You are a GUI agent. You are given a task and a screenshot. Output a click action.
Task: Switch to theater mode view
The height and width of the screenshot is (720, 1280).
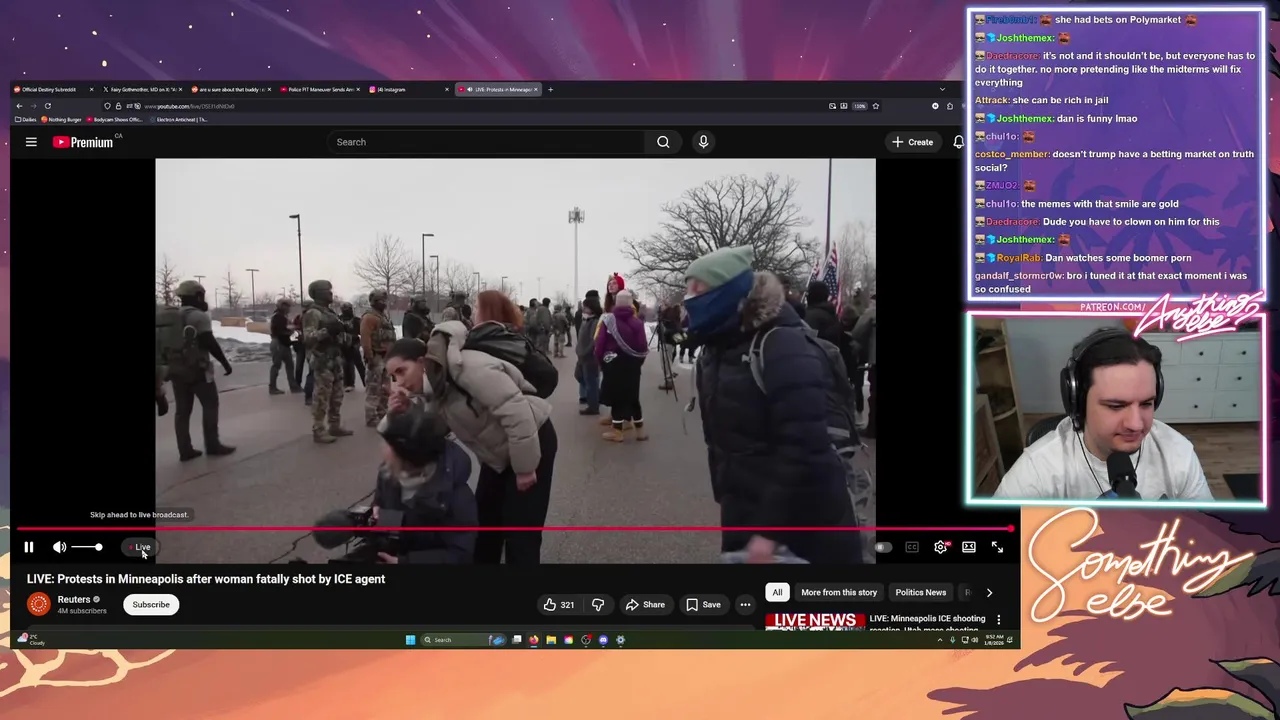(969, 547)
